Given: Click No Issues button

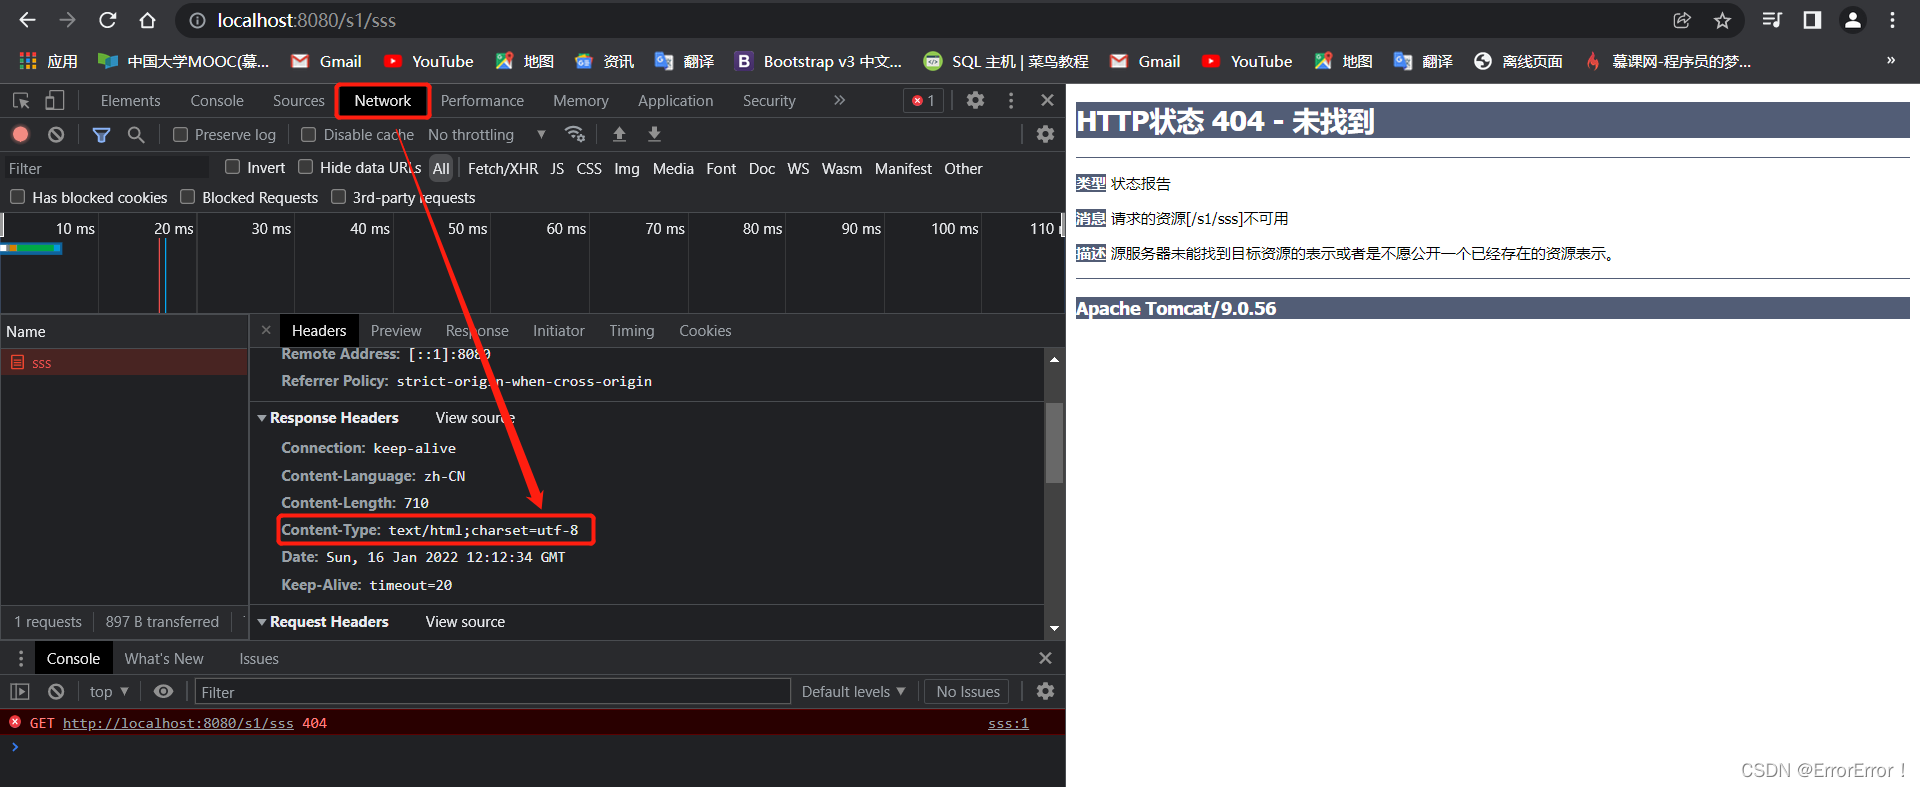Looking at the screenshot, I should tap(968, 691).
